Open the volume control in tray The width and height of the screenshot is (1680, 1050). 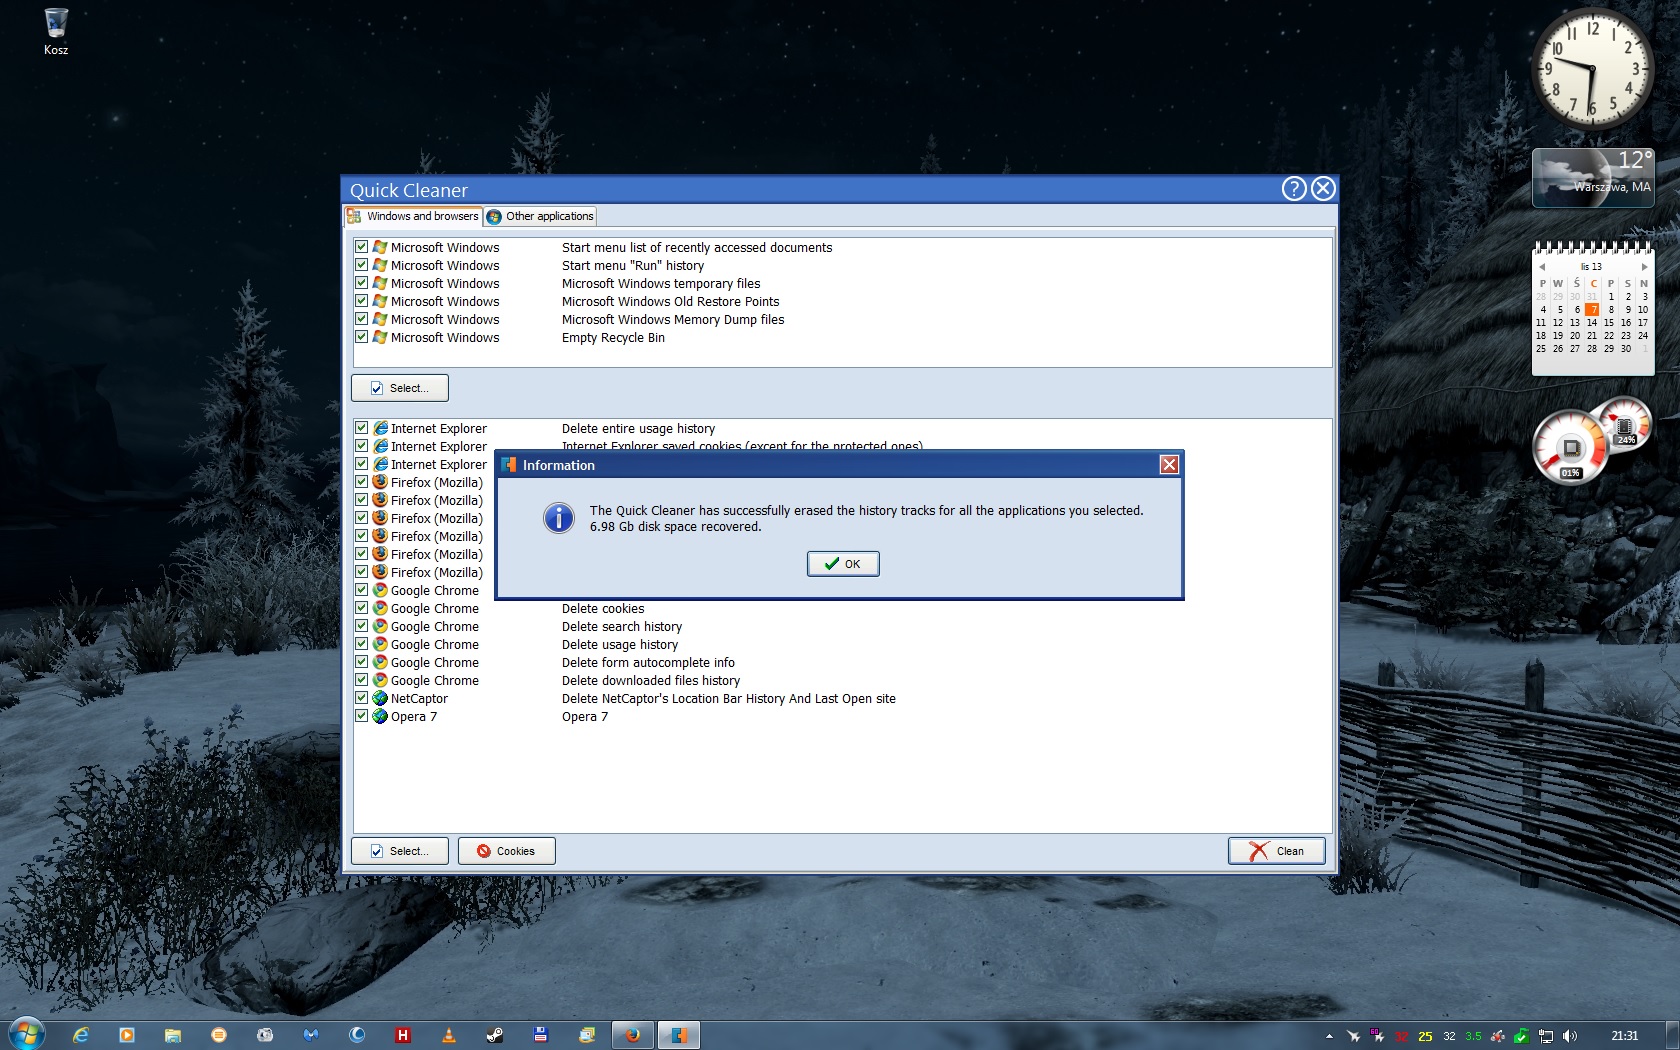[x=1569, y=1036]
